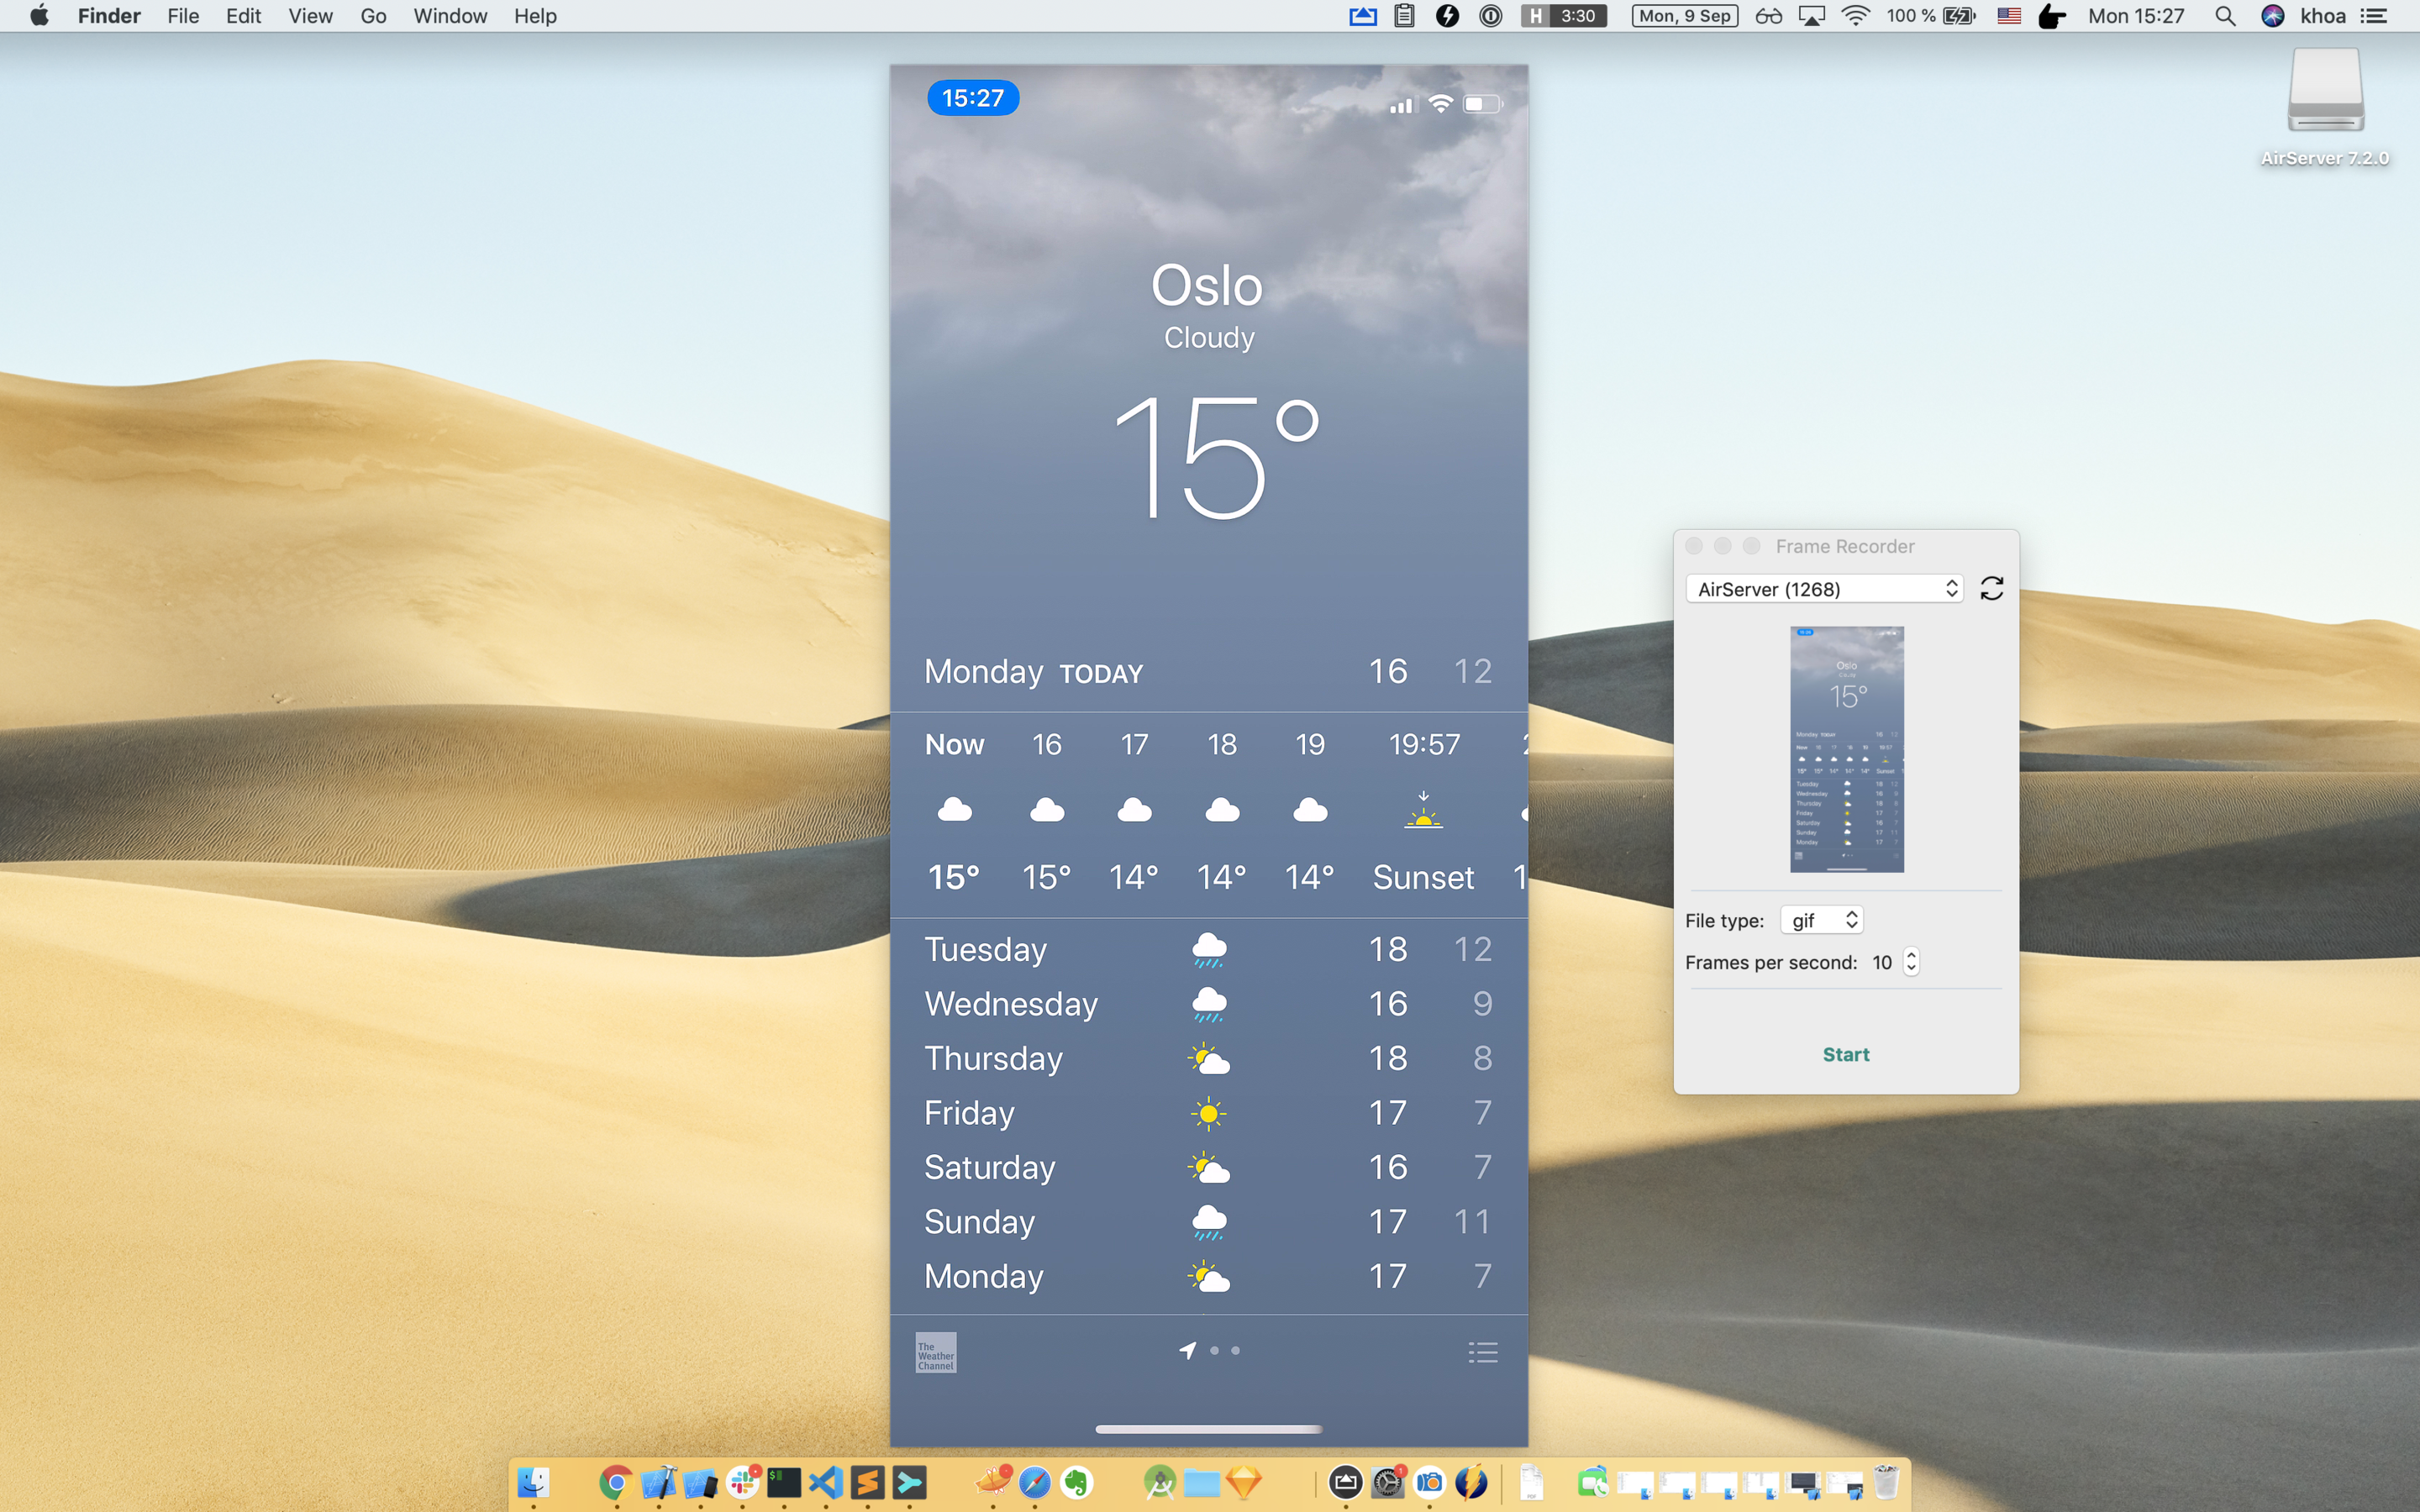Launch Google Chrome from the Dock
2420x1512 pixels.
point(616,1483)
